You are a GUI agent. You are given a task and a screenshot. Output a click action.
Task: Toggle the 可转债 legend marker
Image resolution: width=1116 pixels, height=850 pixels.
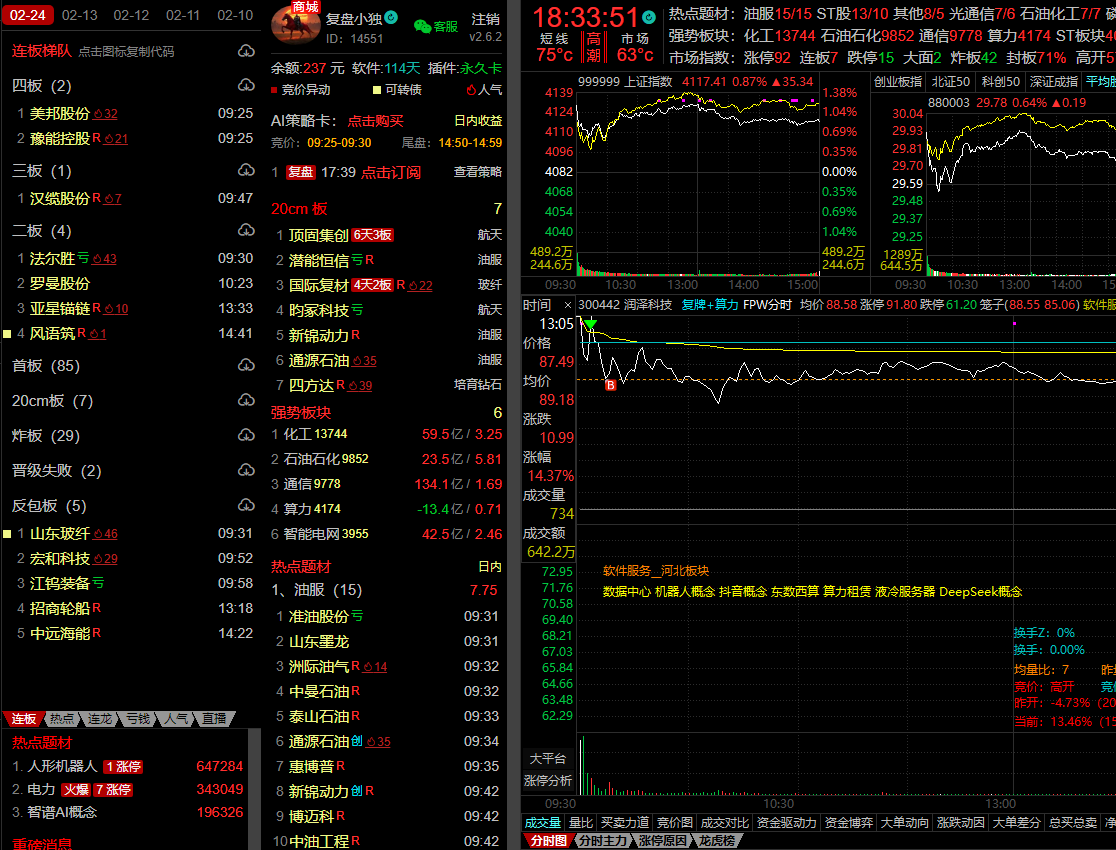tap(375, 90)
